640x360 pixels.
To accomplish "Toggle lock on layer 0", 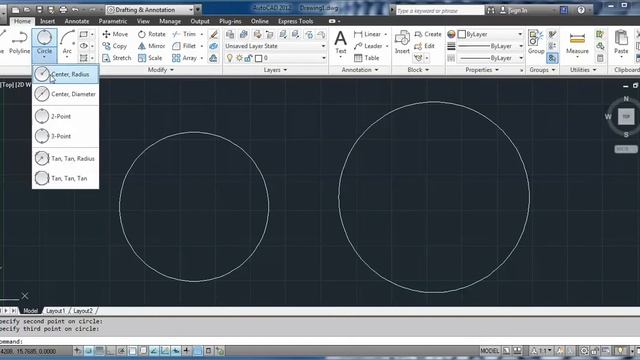I will pyautogui.click(x=249, y=58).
